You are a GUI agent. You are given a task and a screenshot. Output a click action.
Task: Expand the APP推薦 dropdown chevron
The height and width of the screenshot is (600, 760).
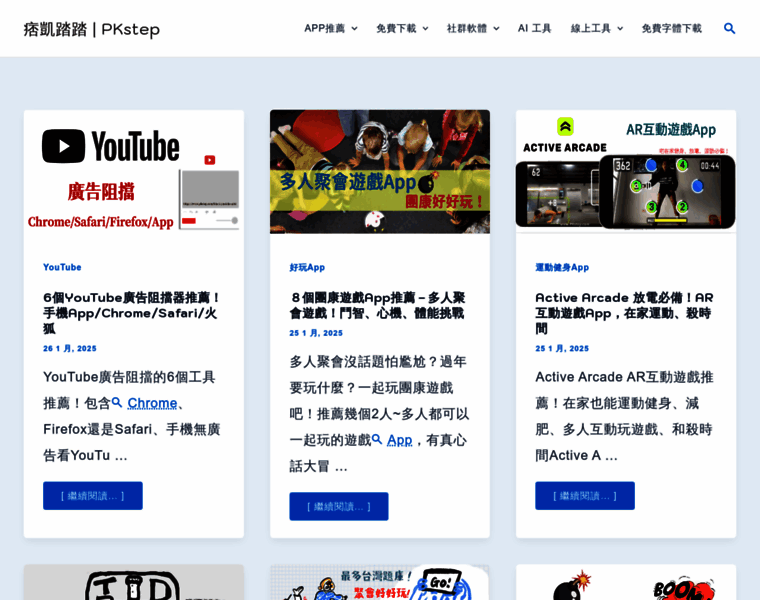(x=354, y=29)
